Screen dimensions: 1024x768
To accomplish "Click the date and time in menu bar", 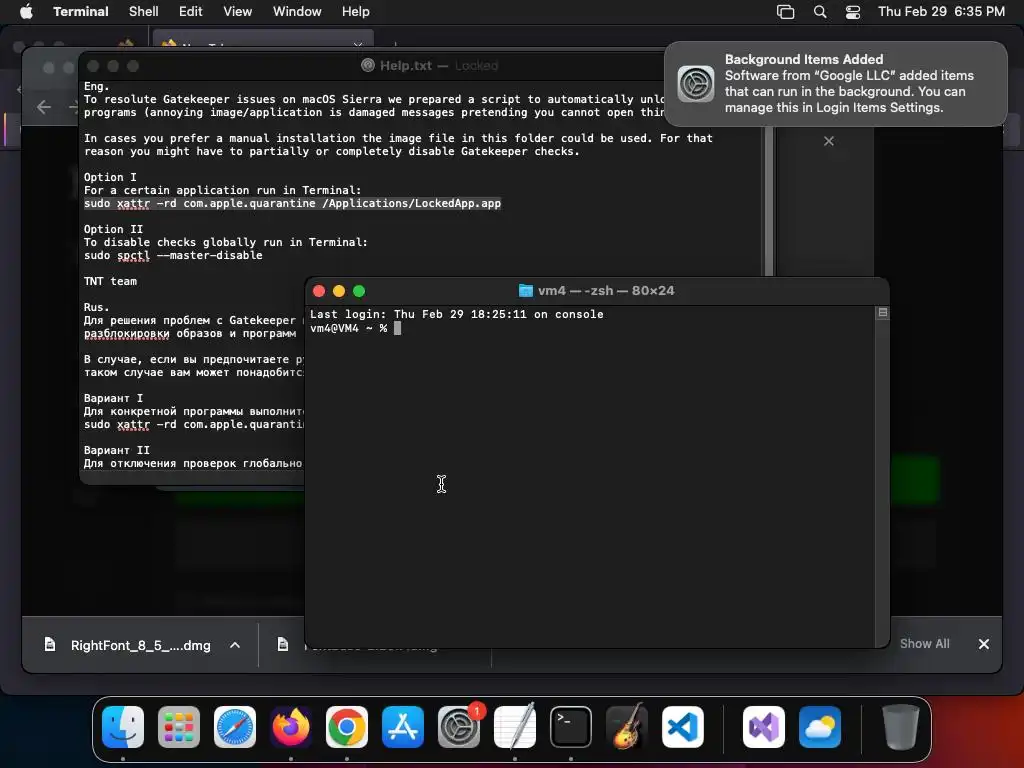I will pos(941,12).
